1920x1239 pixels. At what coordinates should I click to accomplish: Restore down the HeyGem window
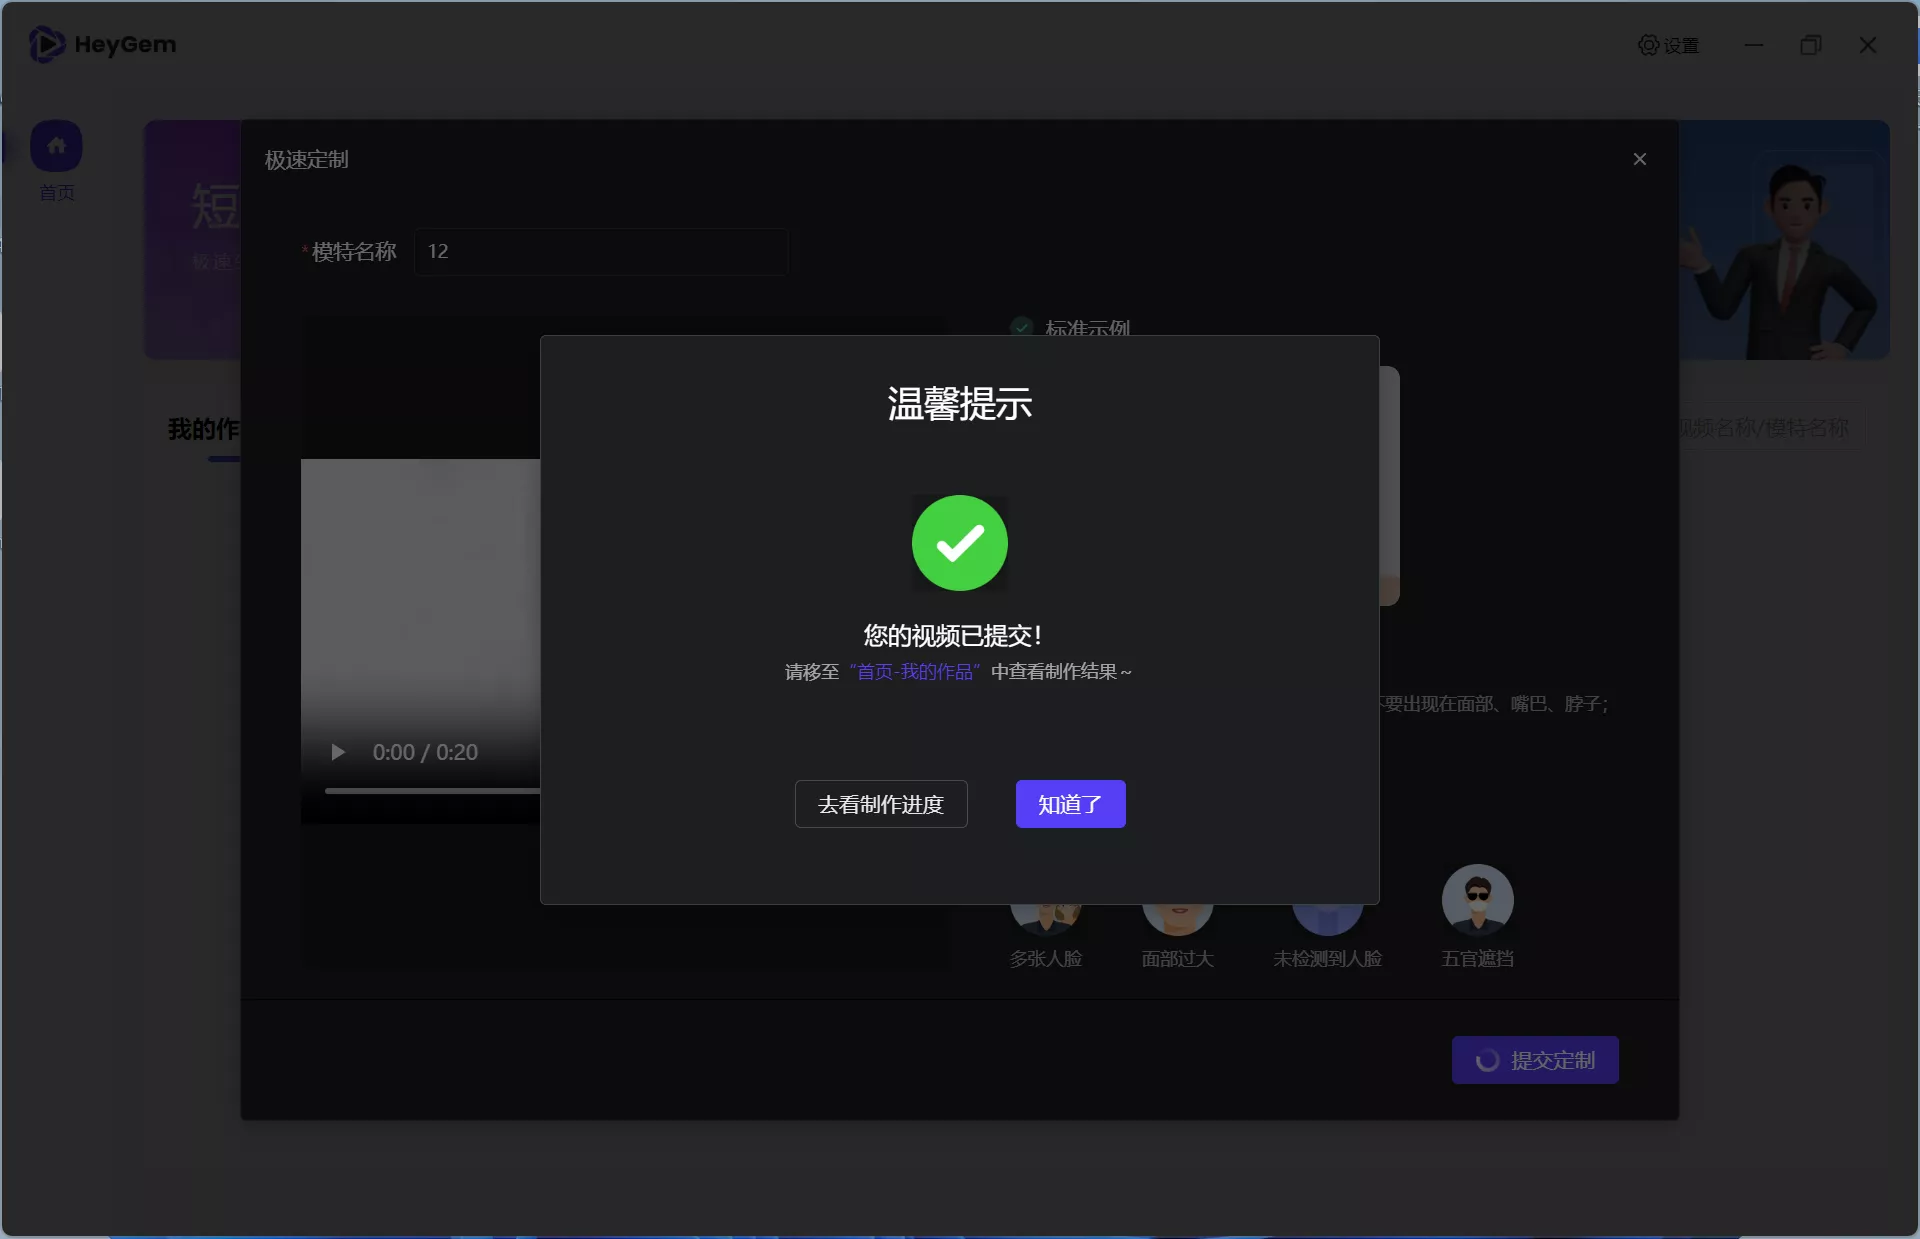[1811, 45]
